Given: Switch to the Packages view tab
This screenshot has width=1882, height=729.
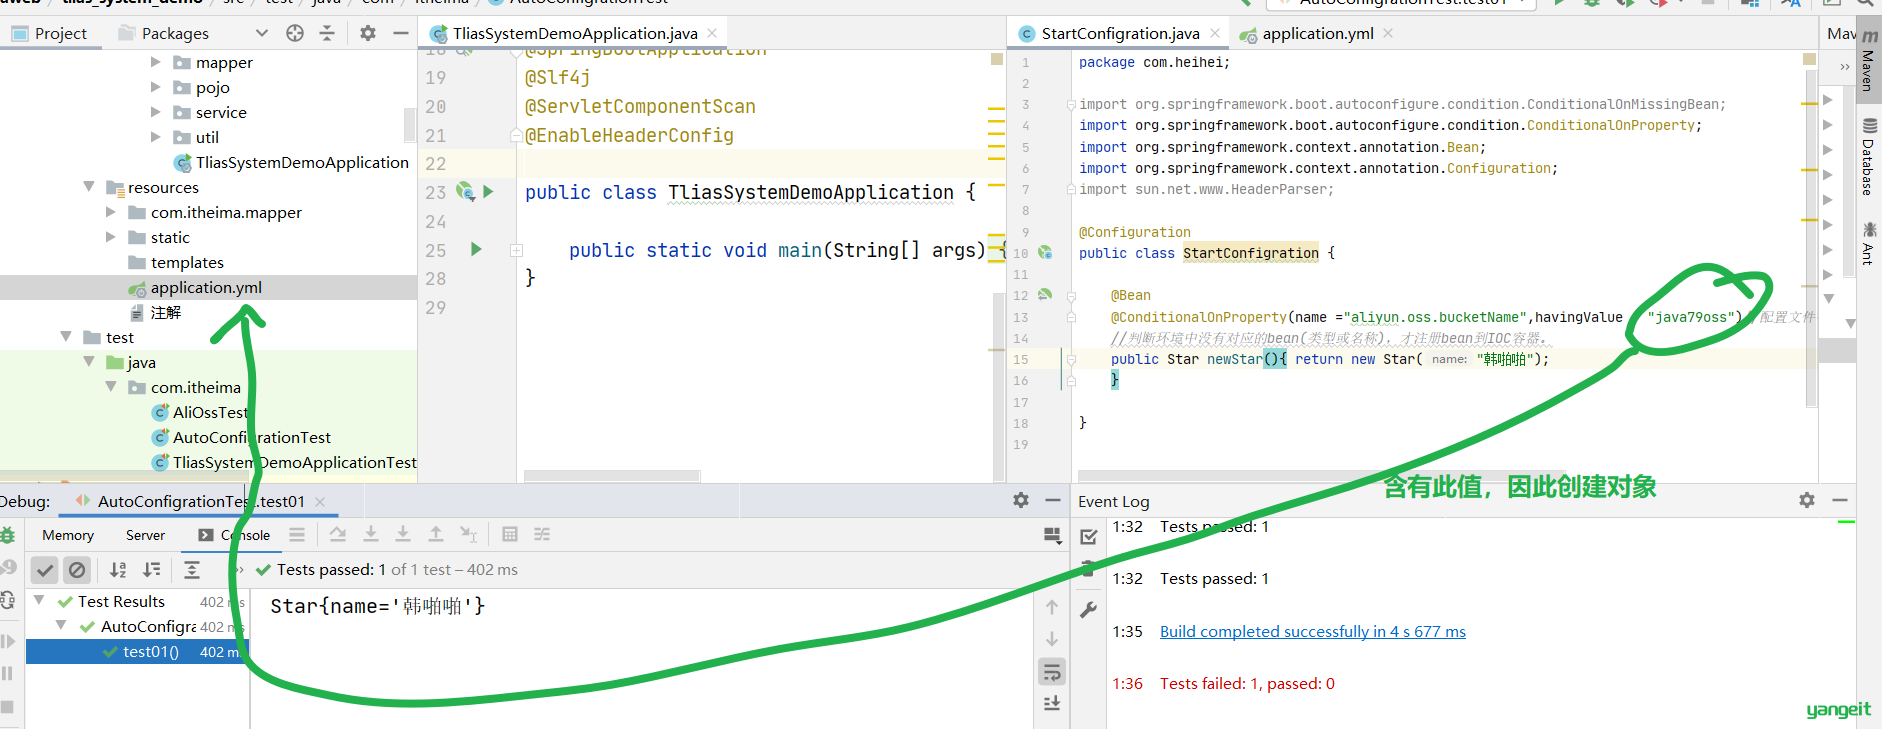Looking at the screenshot, I should (164, 33).
